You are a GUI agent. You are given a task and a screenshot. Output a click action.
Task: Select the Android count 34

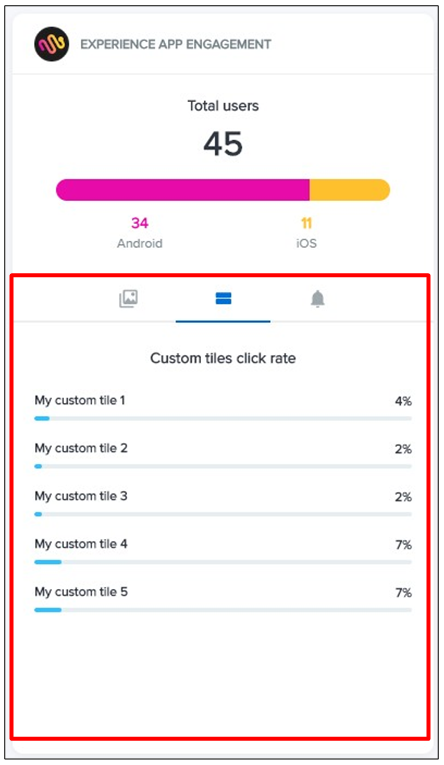click(x=140, y=223)
